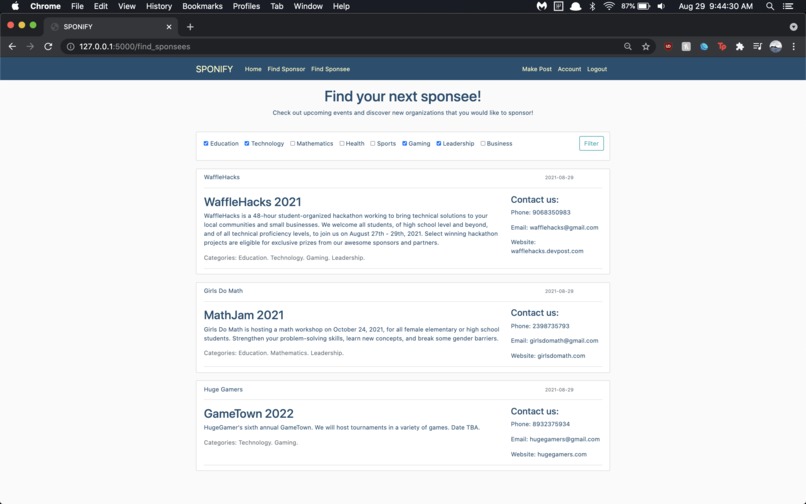Viewport: 806px width, 504px height.
Task: Bookmark this page with the star icon
Action: point(646,46)
